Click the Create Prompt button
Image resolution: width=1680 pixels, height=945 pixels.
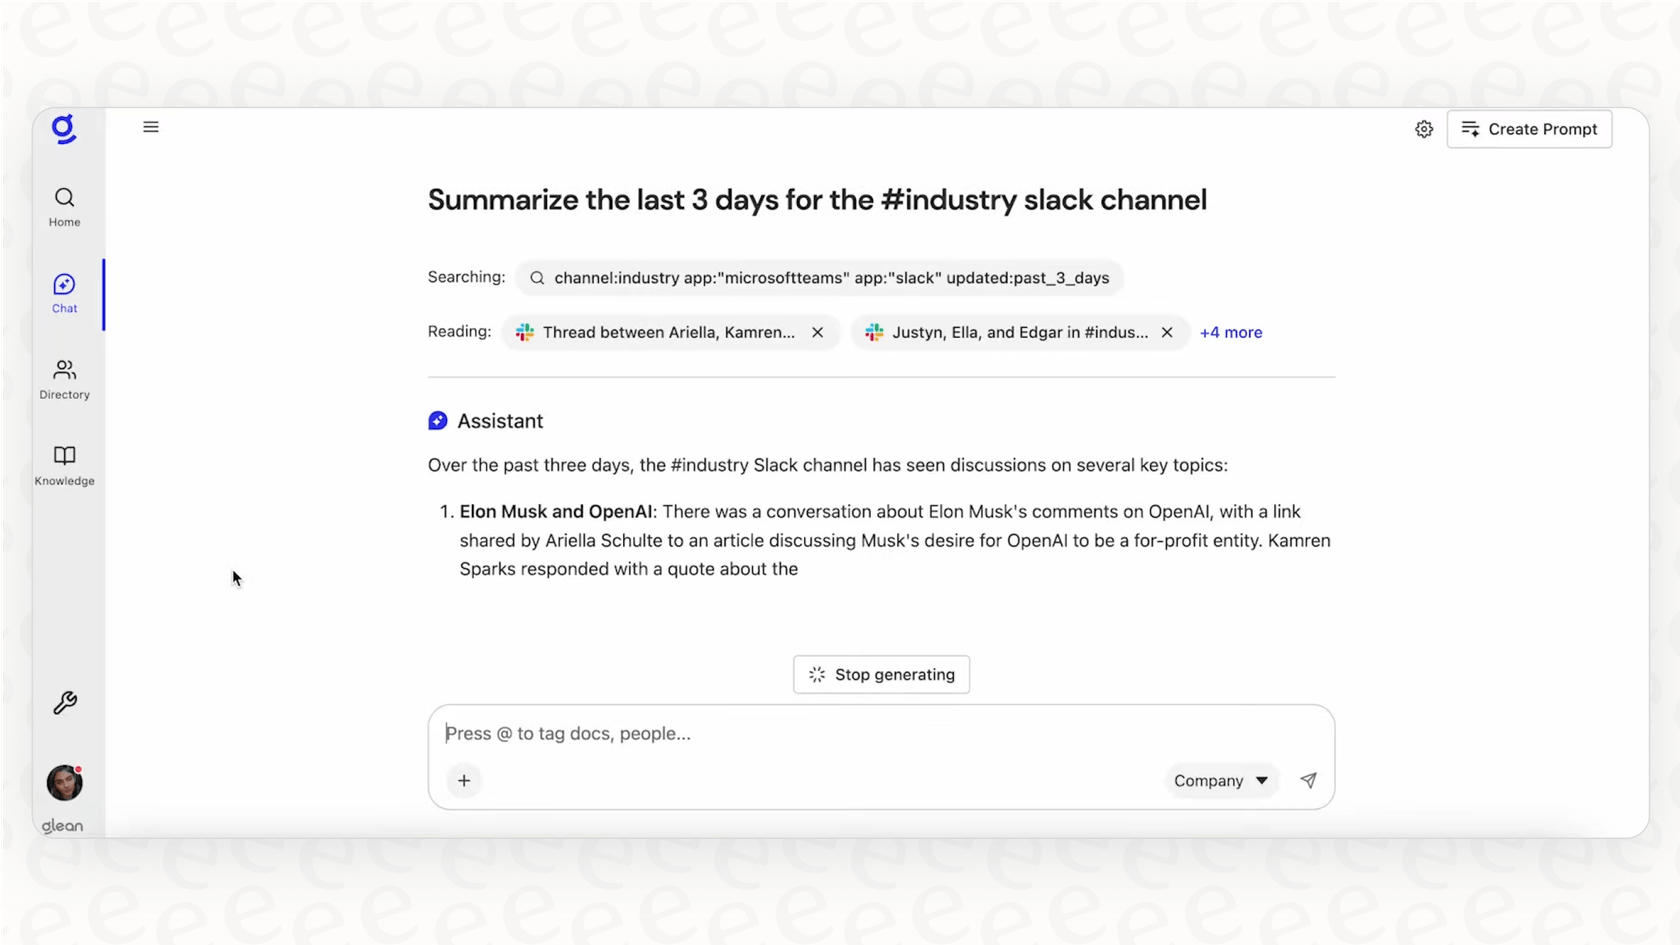pyautogui.click(x=1529, y=129)
